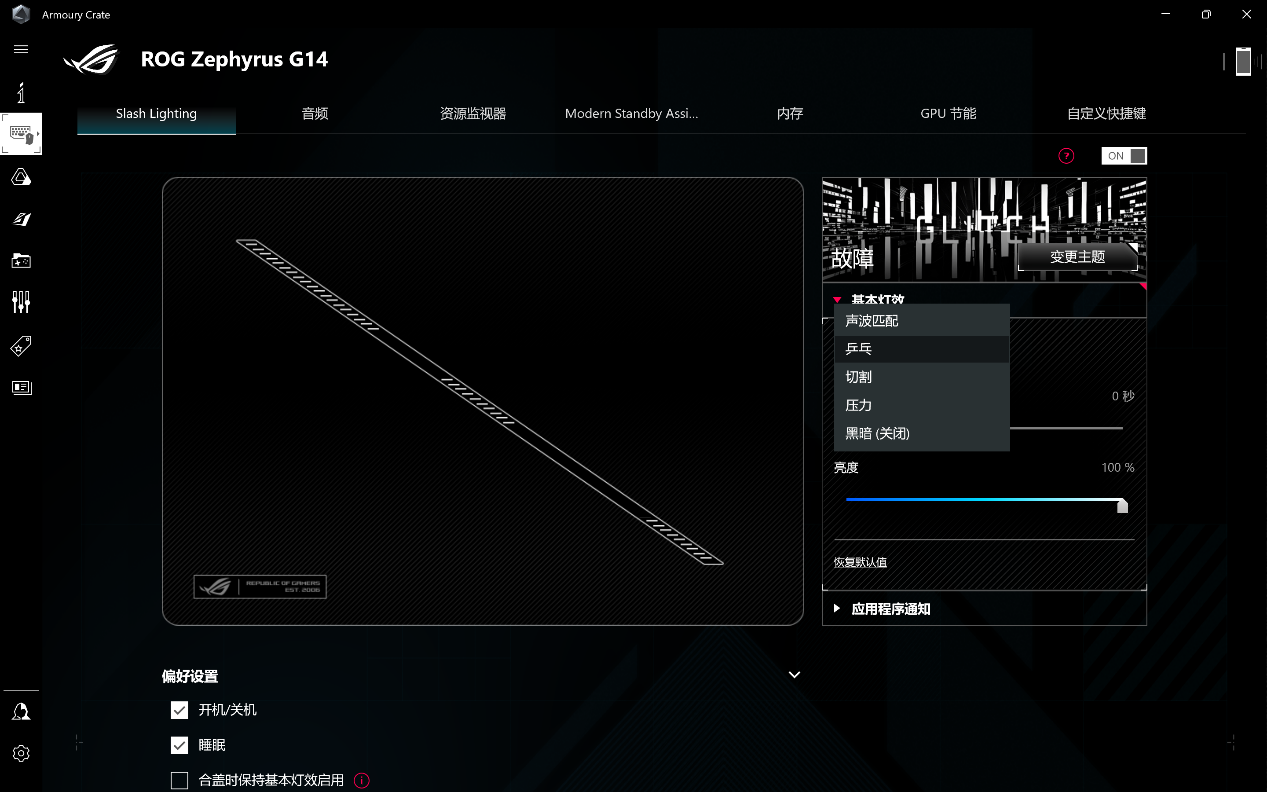Click the 偏好设置 heading
1267x792 pixels.
tap(190, 676)
